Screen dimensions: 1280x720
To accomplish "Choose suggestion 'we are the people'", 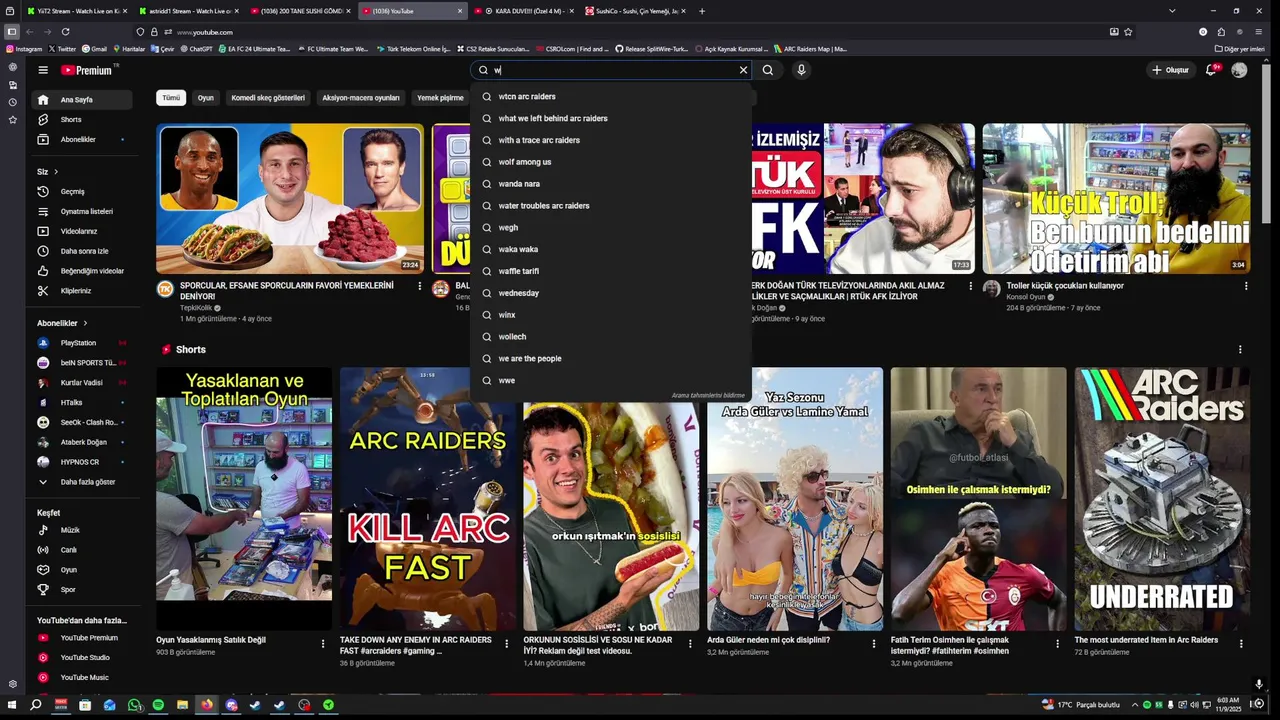I will [611, 359].
